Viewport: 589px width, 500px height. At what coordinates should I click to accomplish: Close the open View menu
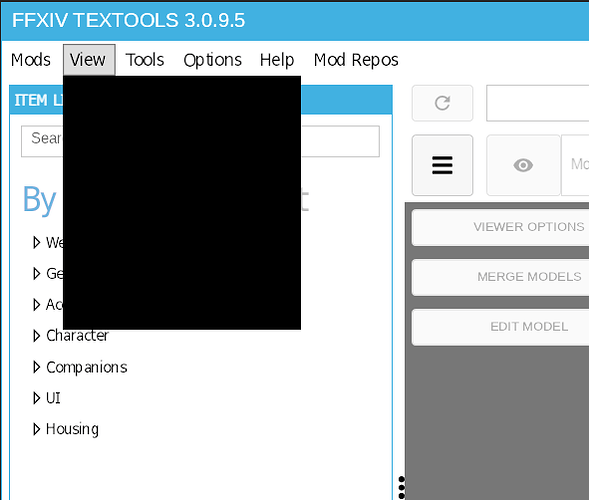click(x=89, y=60)
